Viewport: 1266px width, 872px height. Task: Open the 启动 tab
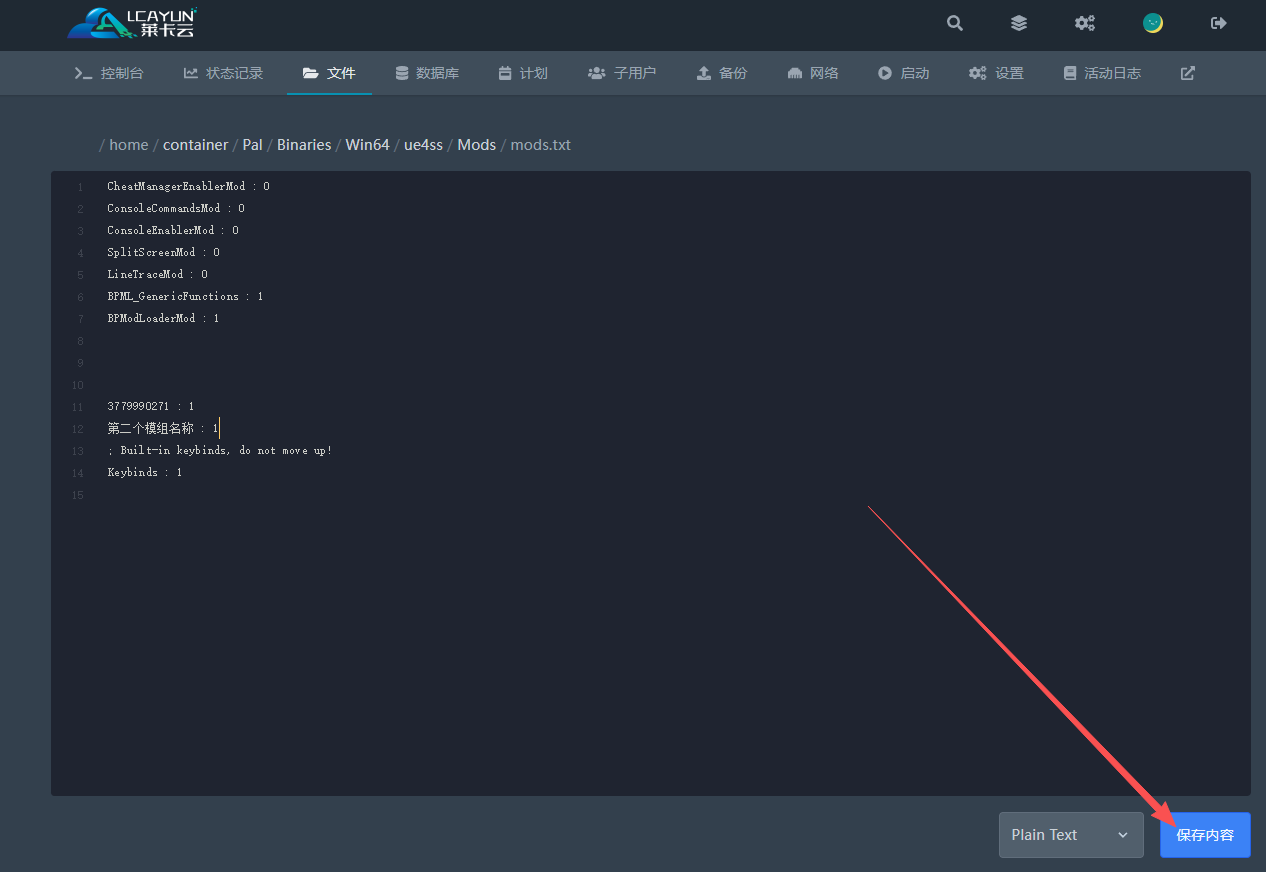904,73
